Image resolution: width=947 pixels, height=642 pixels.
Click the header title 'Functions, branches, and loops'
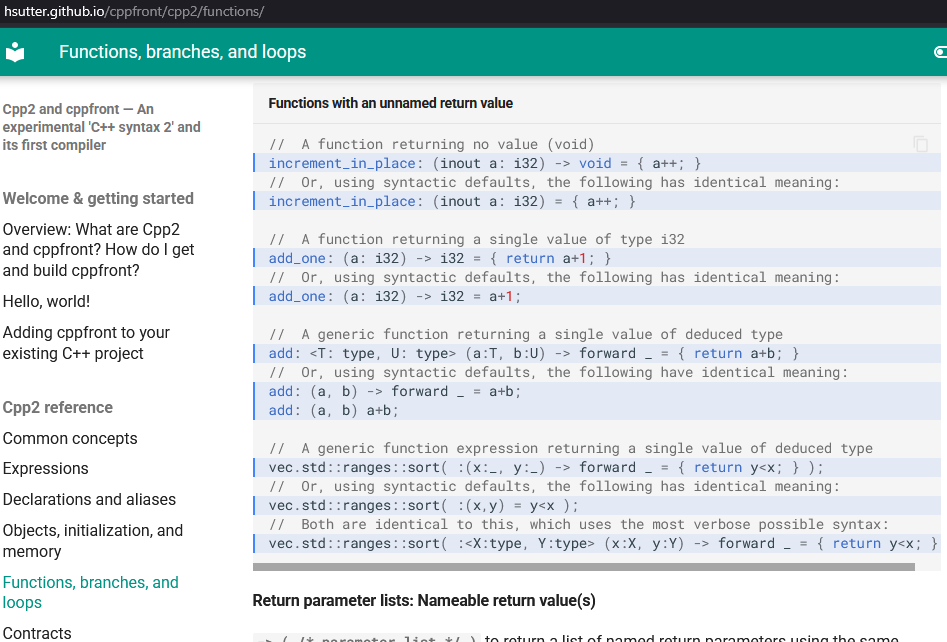tap(182, 52)
